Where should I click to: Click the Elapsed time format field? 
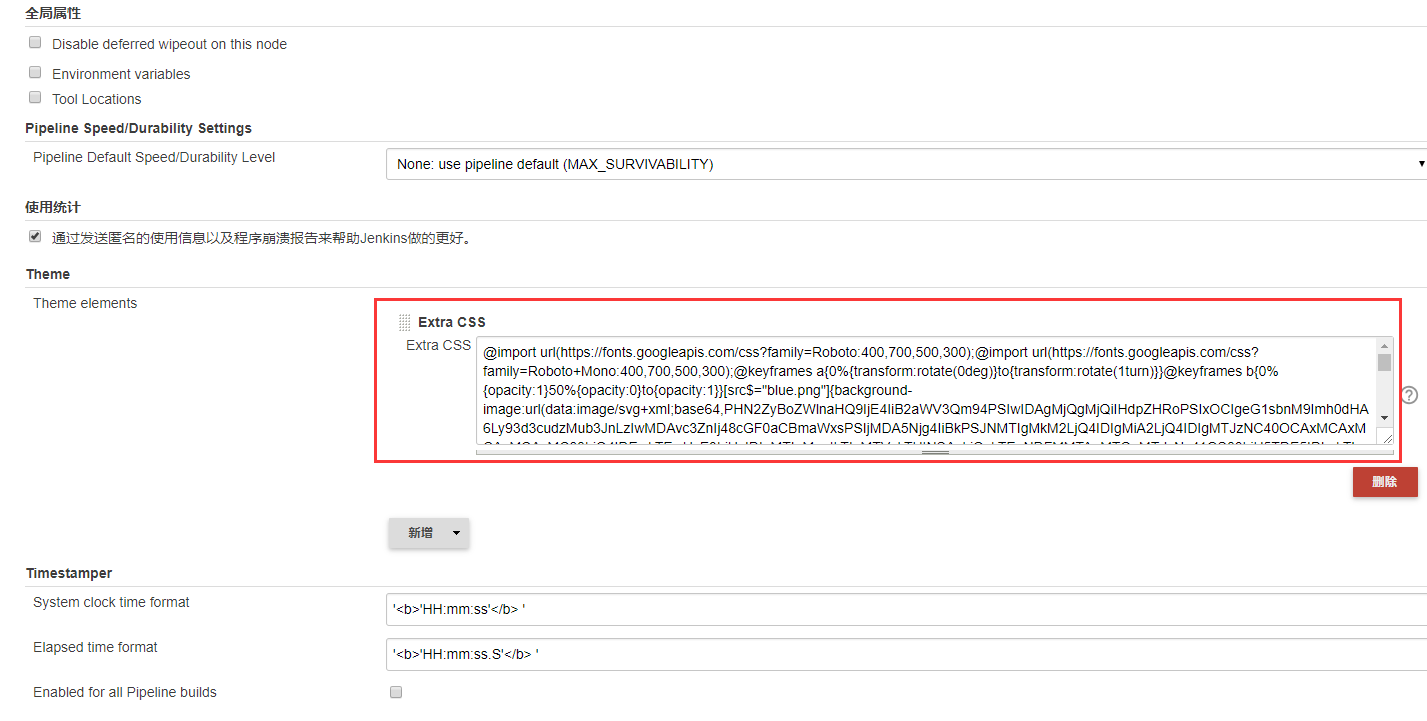pyautogui.click(x=700, y=653)
